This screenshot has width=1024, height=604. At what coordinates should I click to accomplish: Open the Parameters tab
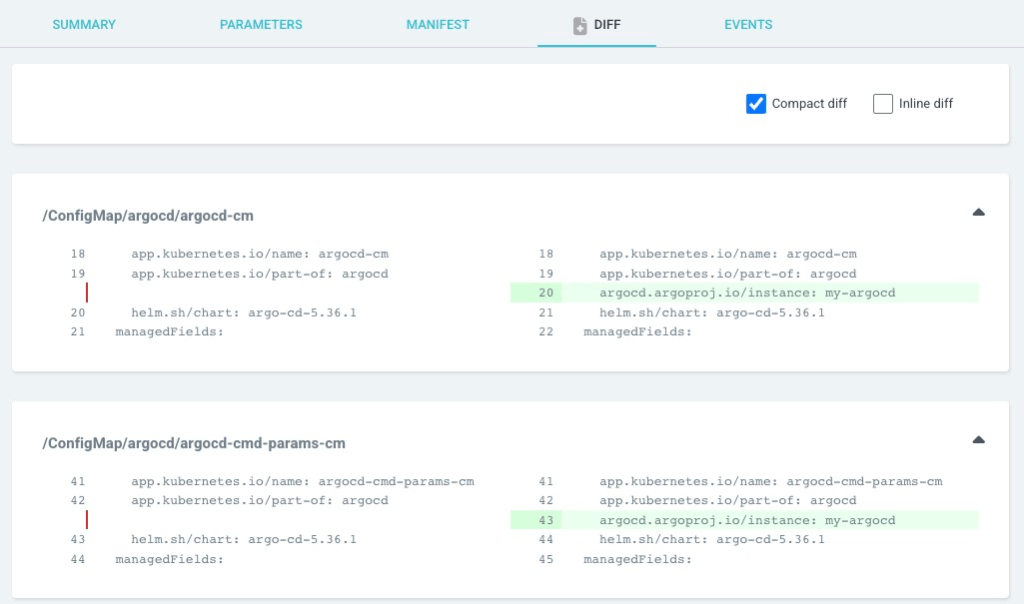point(261,25)
